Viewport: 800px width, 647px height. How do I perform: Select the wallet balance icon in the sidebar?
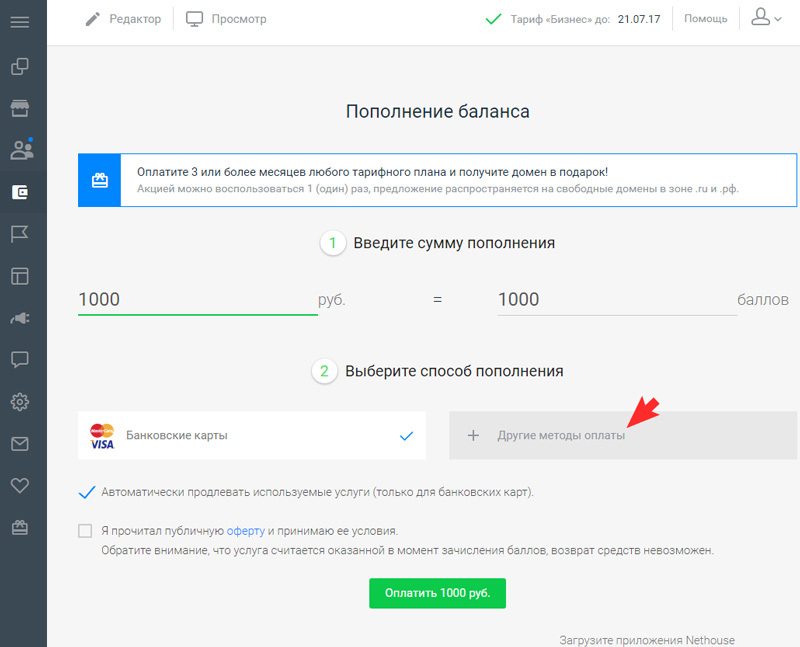[x=19, y=192]
